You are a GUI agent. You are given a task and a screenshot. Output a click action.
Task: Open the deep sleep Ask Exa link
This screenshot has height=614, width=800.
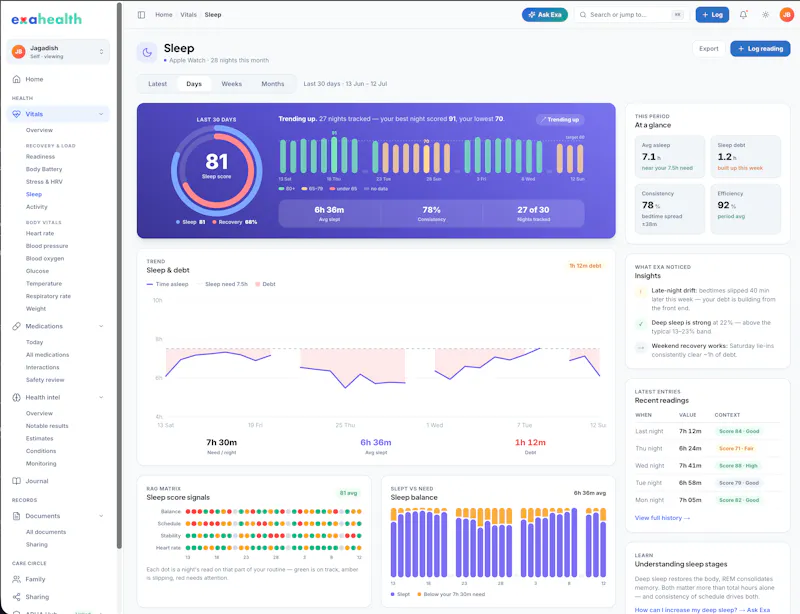[x=702, y=610]
